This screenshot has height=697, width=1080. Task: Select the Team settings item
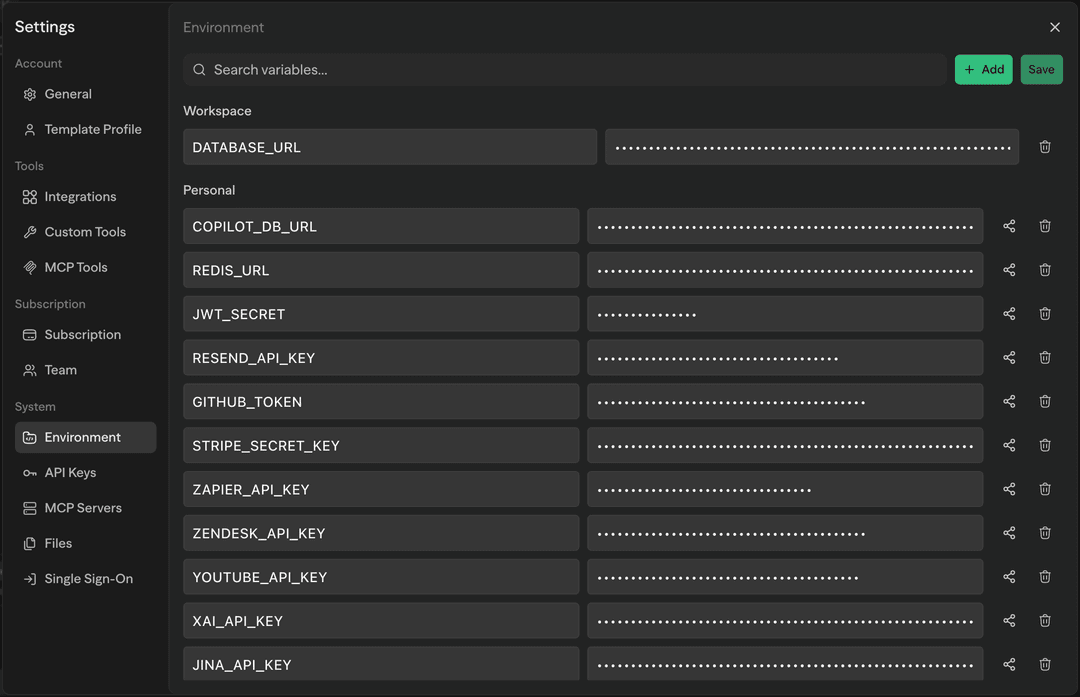60,370
